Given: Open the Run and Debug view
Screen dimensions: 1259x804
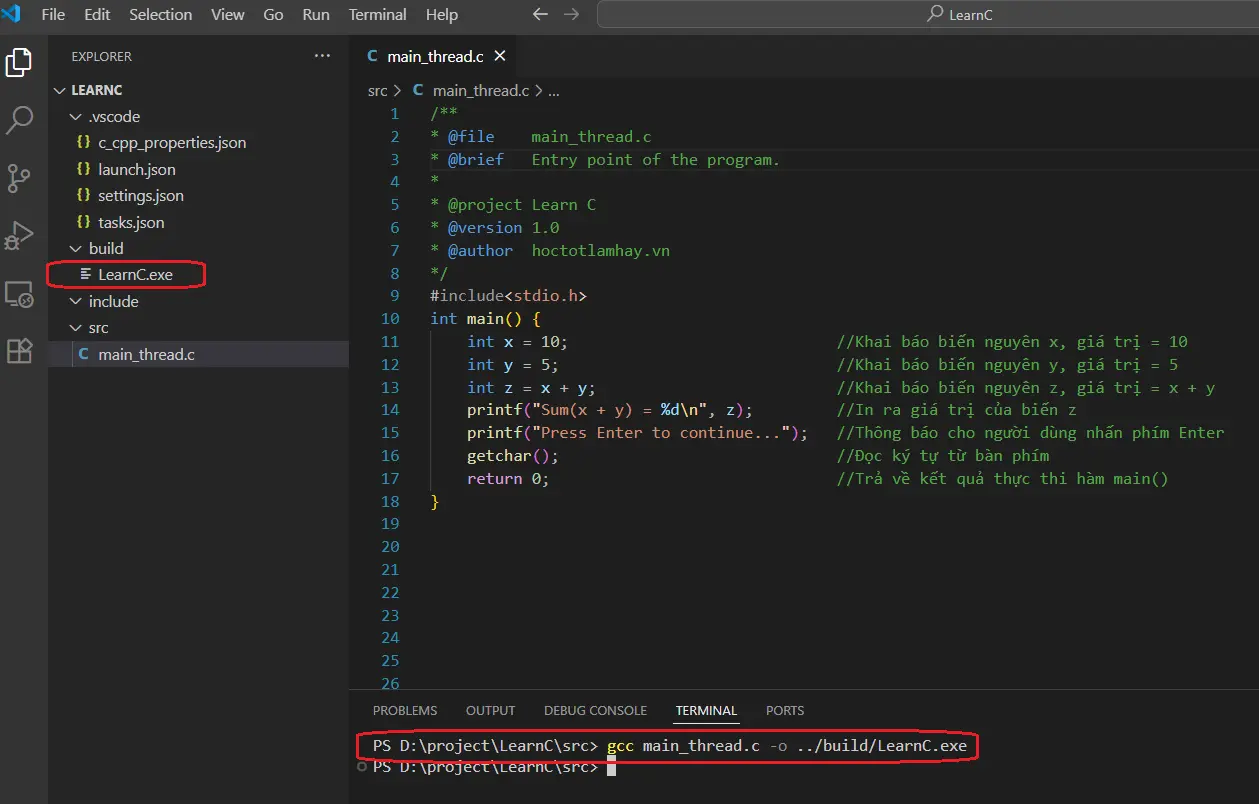Looking at the screenshot, I should click(19, 236).
